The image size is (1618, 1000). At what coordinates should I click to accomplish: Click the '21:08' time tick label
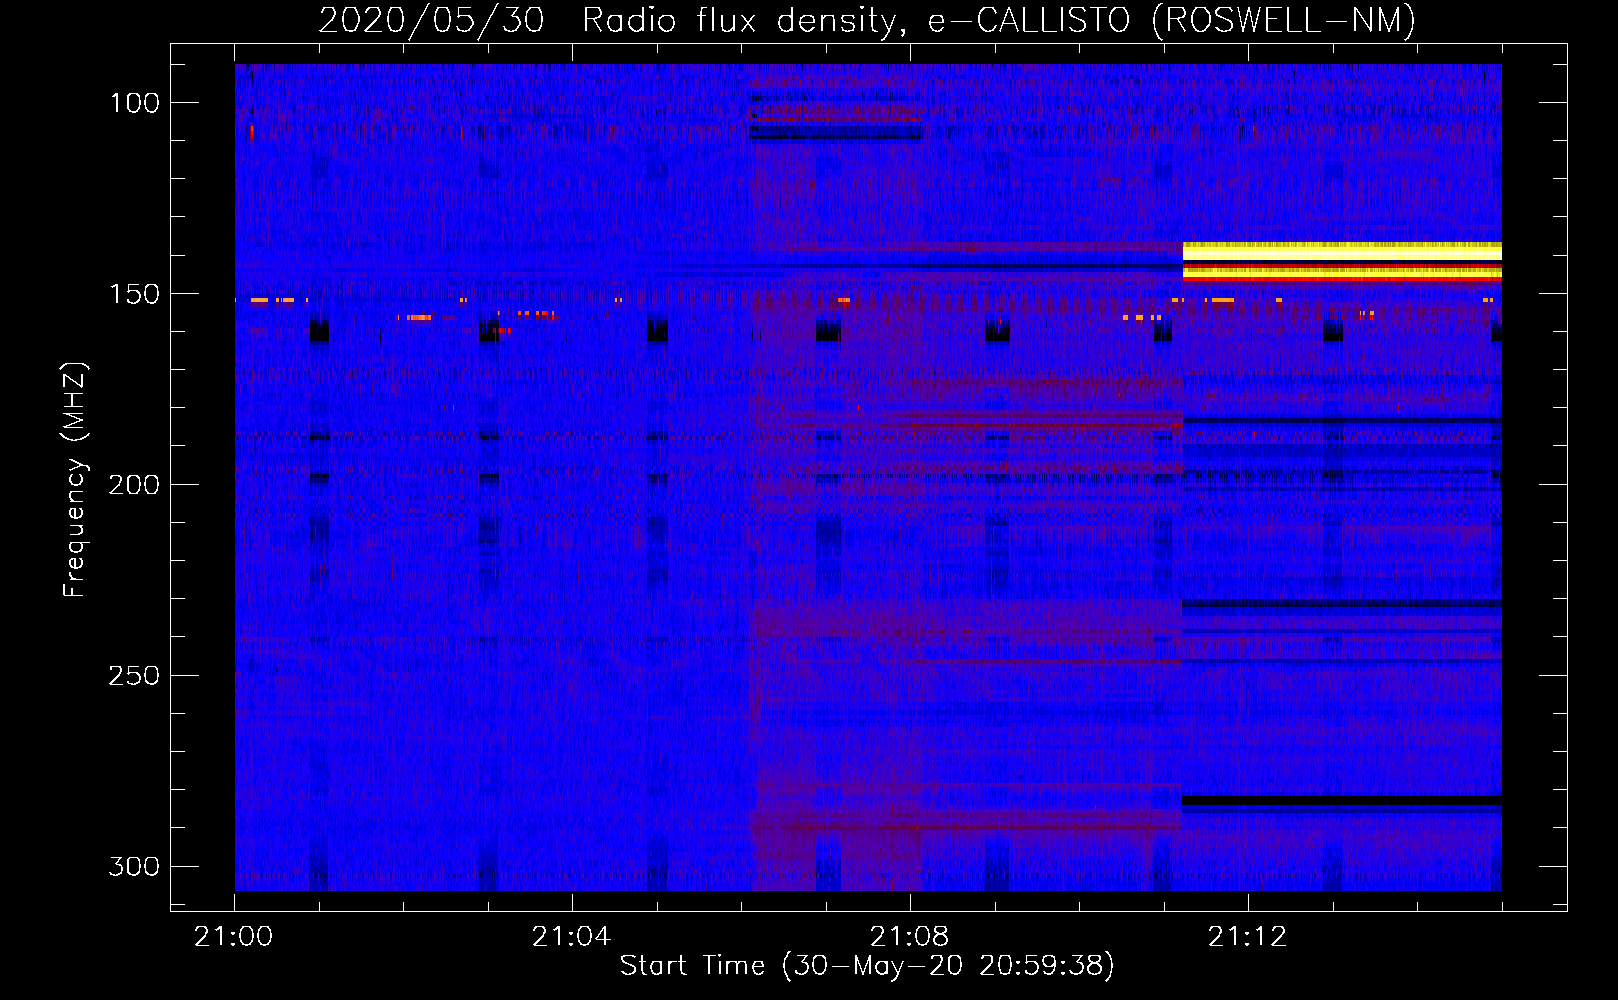(909, 937)
